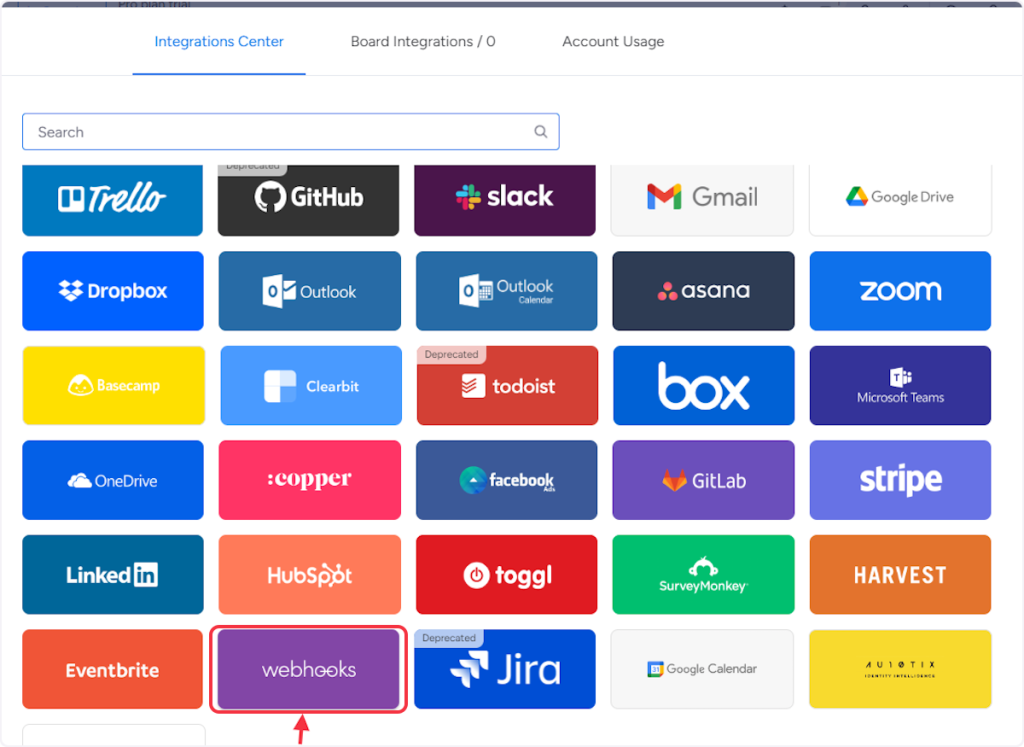Viewport: 1024px width, 747px height.
Task: Open the Google Calendar integration card
Action: coord(702,669)
